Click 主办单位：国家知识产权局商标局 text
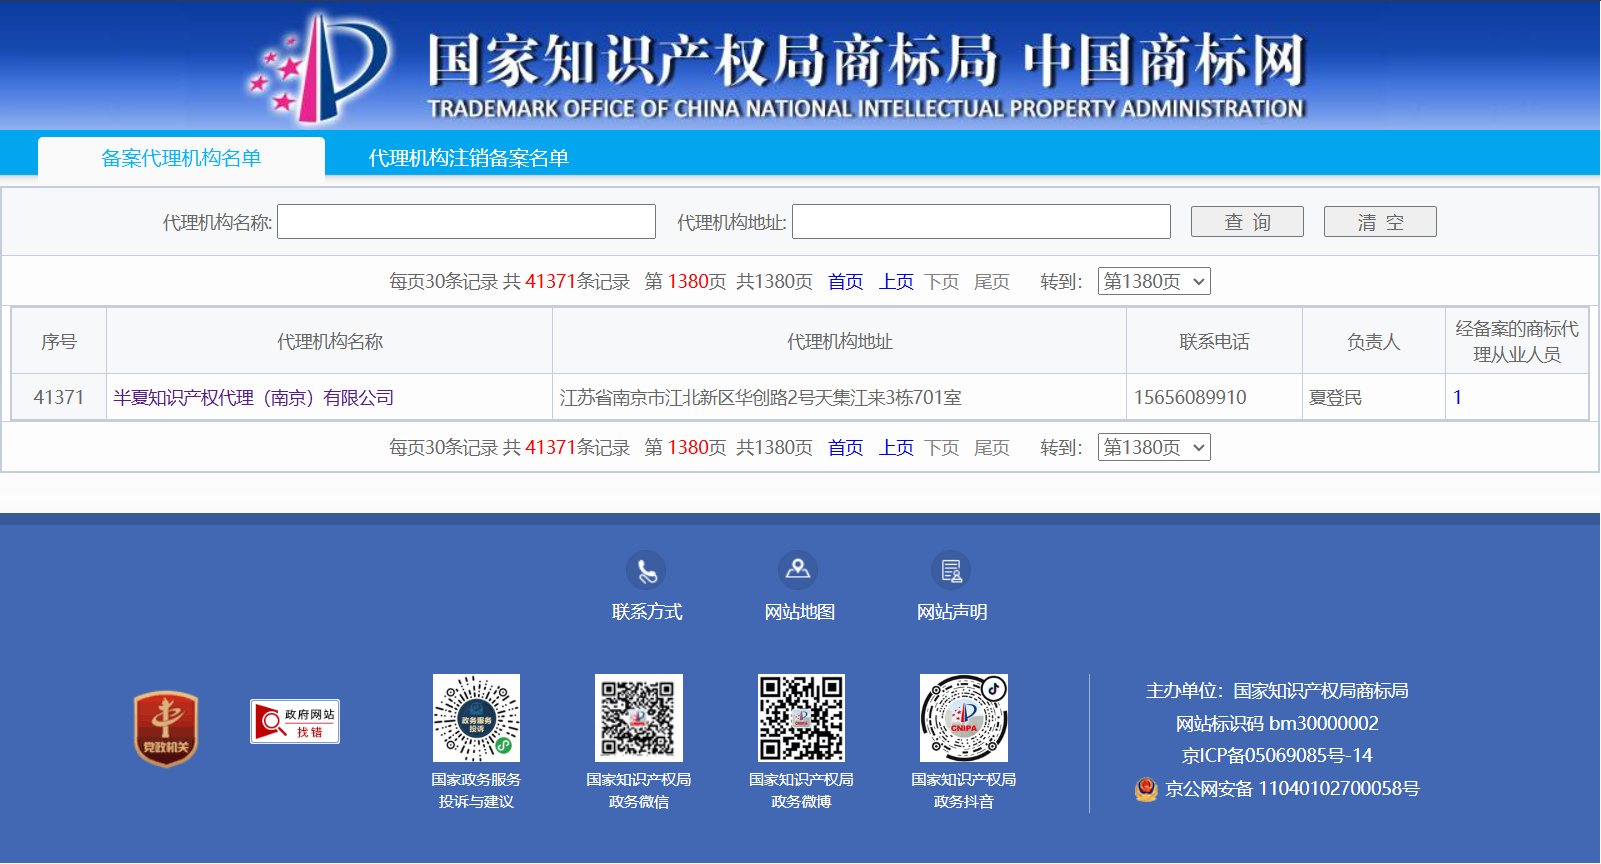Screen dimensions: 1601x864 1277,691
